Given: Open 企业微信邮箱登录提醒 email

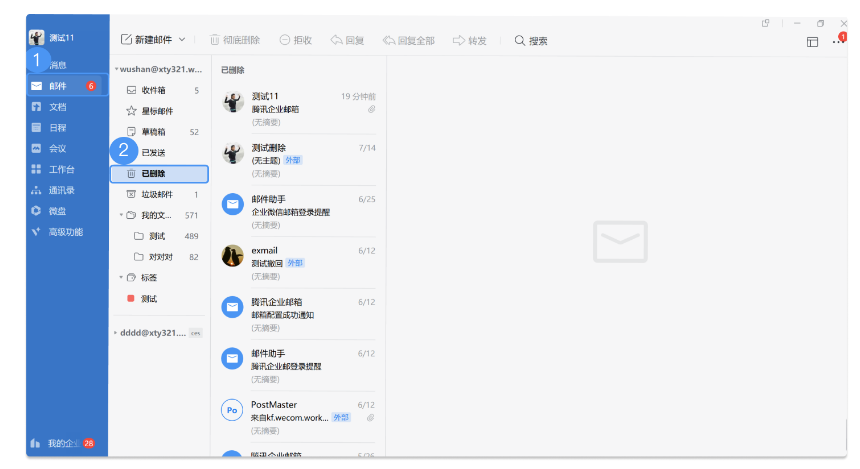Looking at the screenshot, I should [298, 212].
